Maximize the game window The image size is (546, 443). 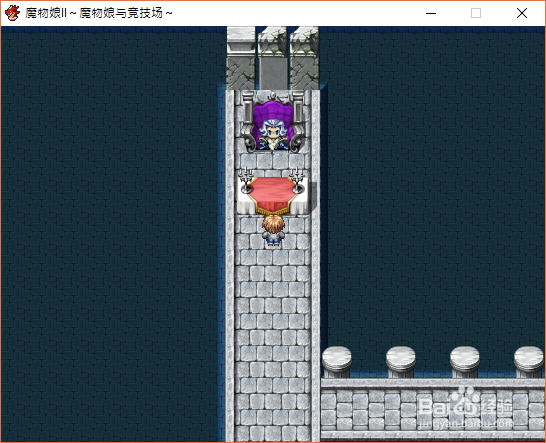click(476, 13)
